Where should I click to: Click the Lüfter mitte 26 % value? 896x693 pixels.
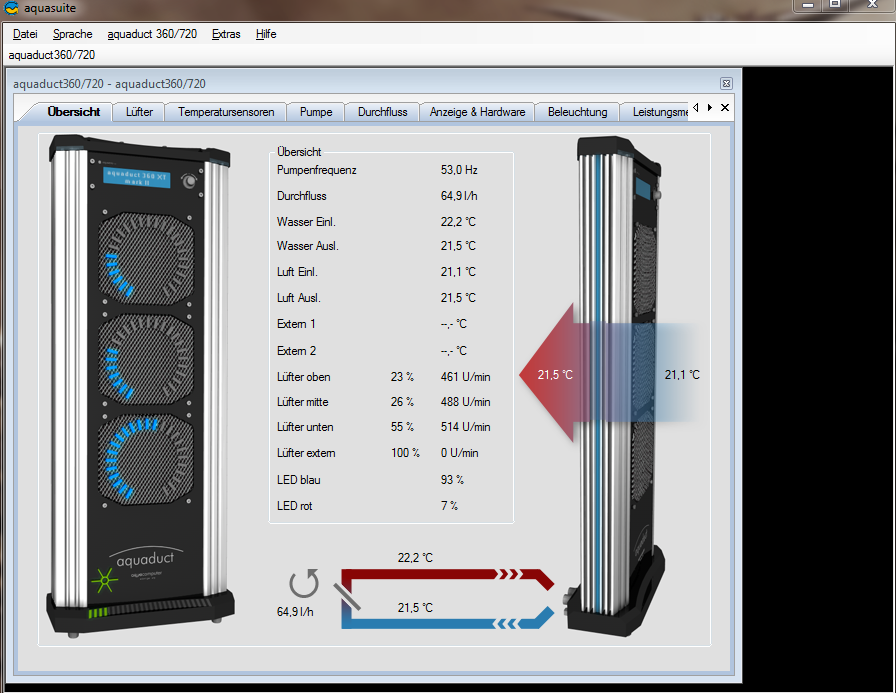(402, 402)
